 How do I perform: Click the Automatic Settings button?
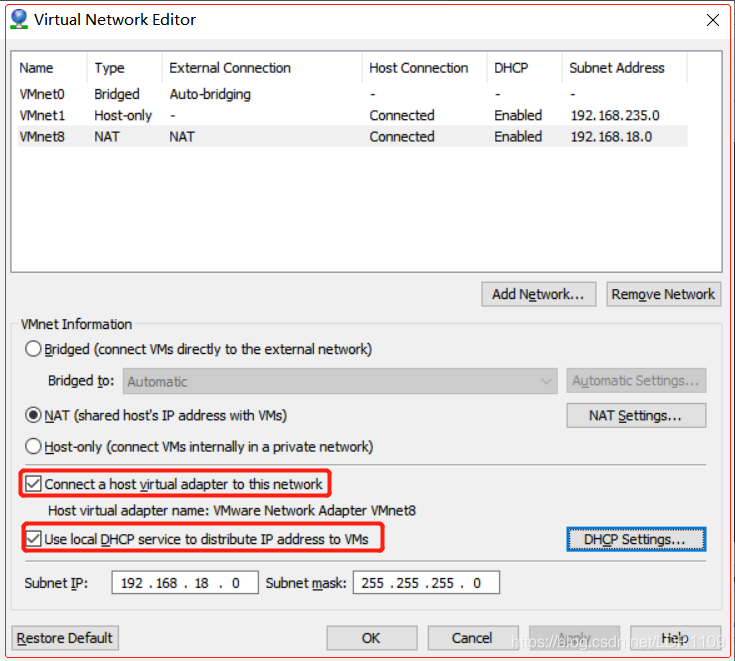[636, 381]
